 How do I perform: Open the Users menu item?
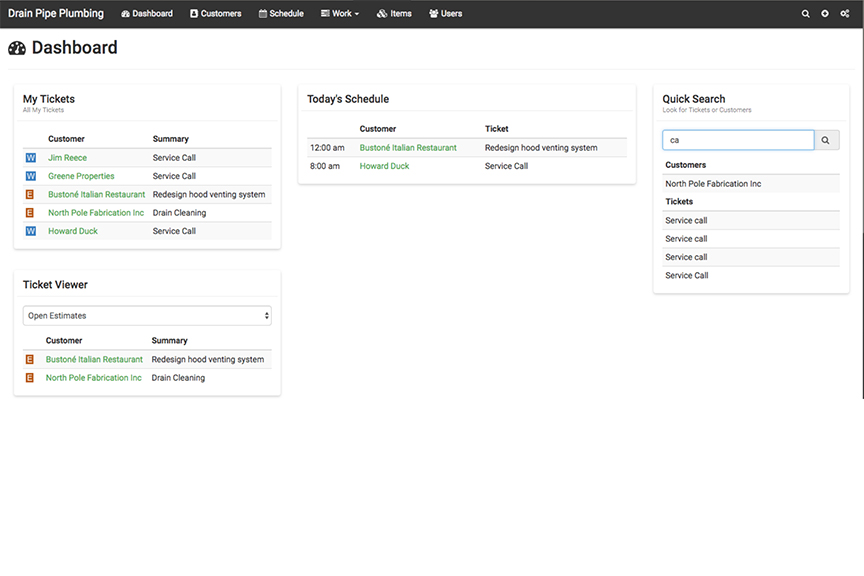point(445,14)
